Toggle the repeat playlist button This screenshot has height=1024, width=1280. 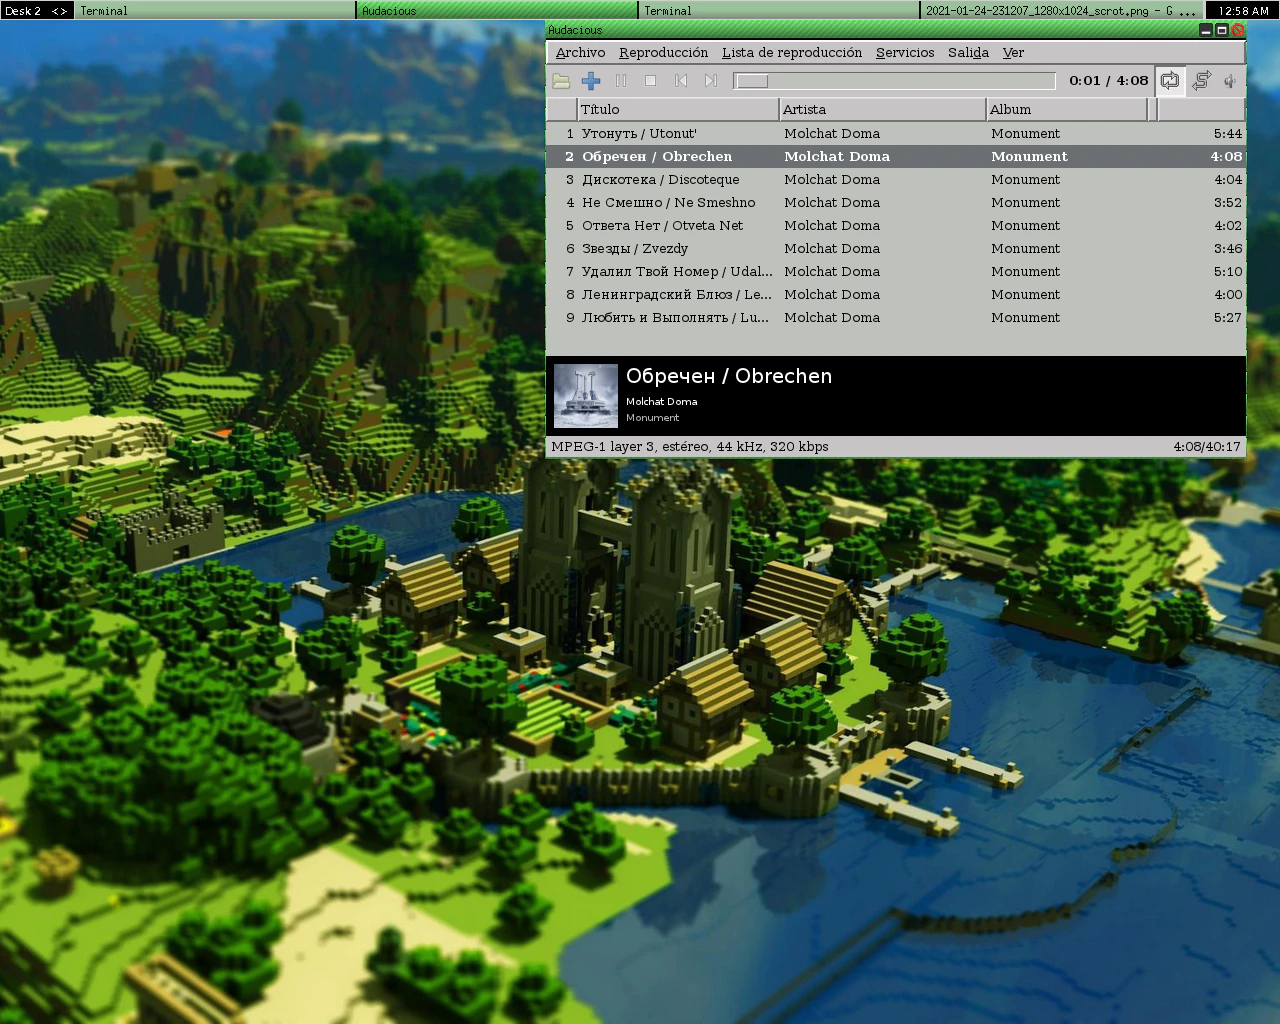1170,81
